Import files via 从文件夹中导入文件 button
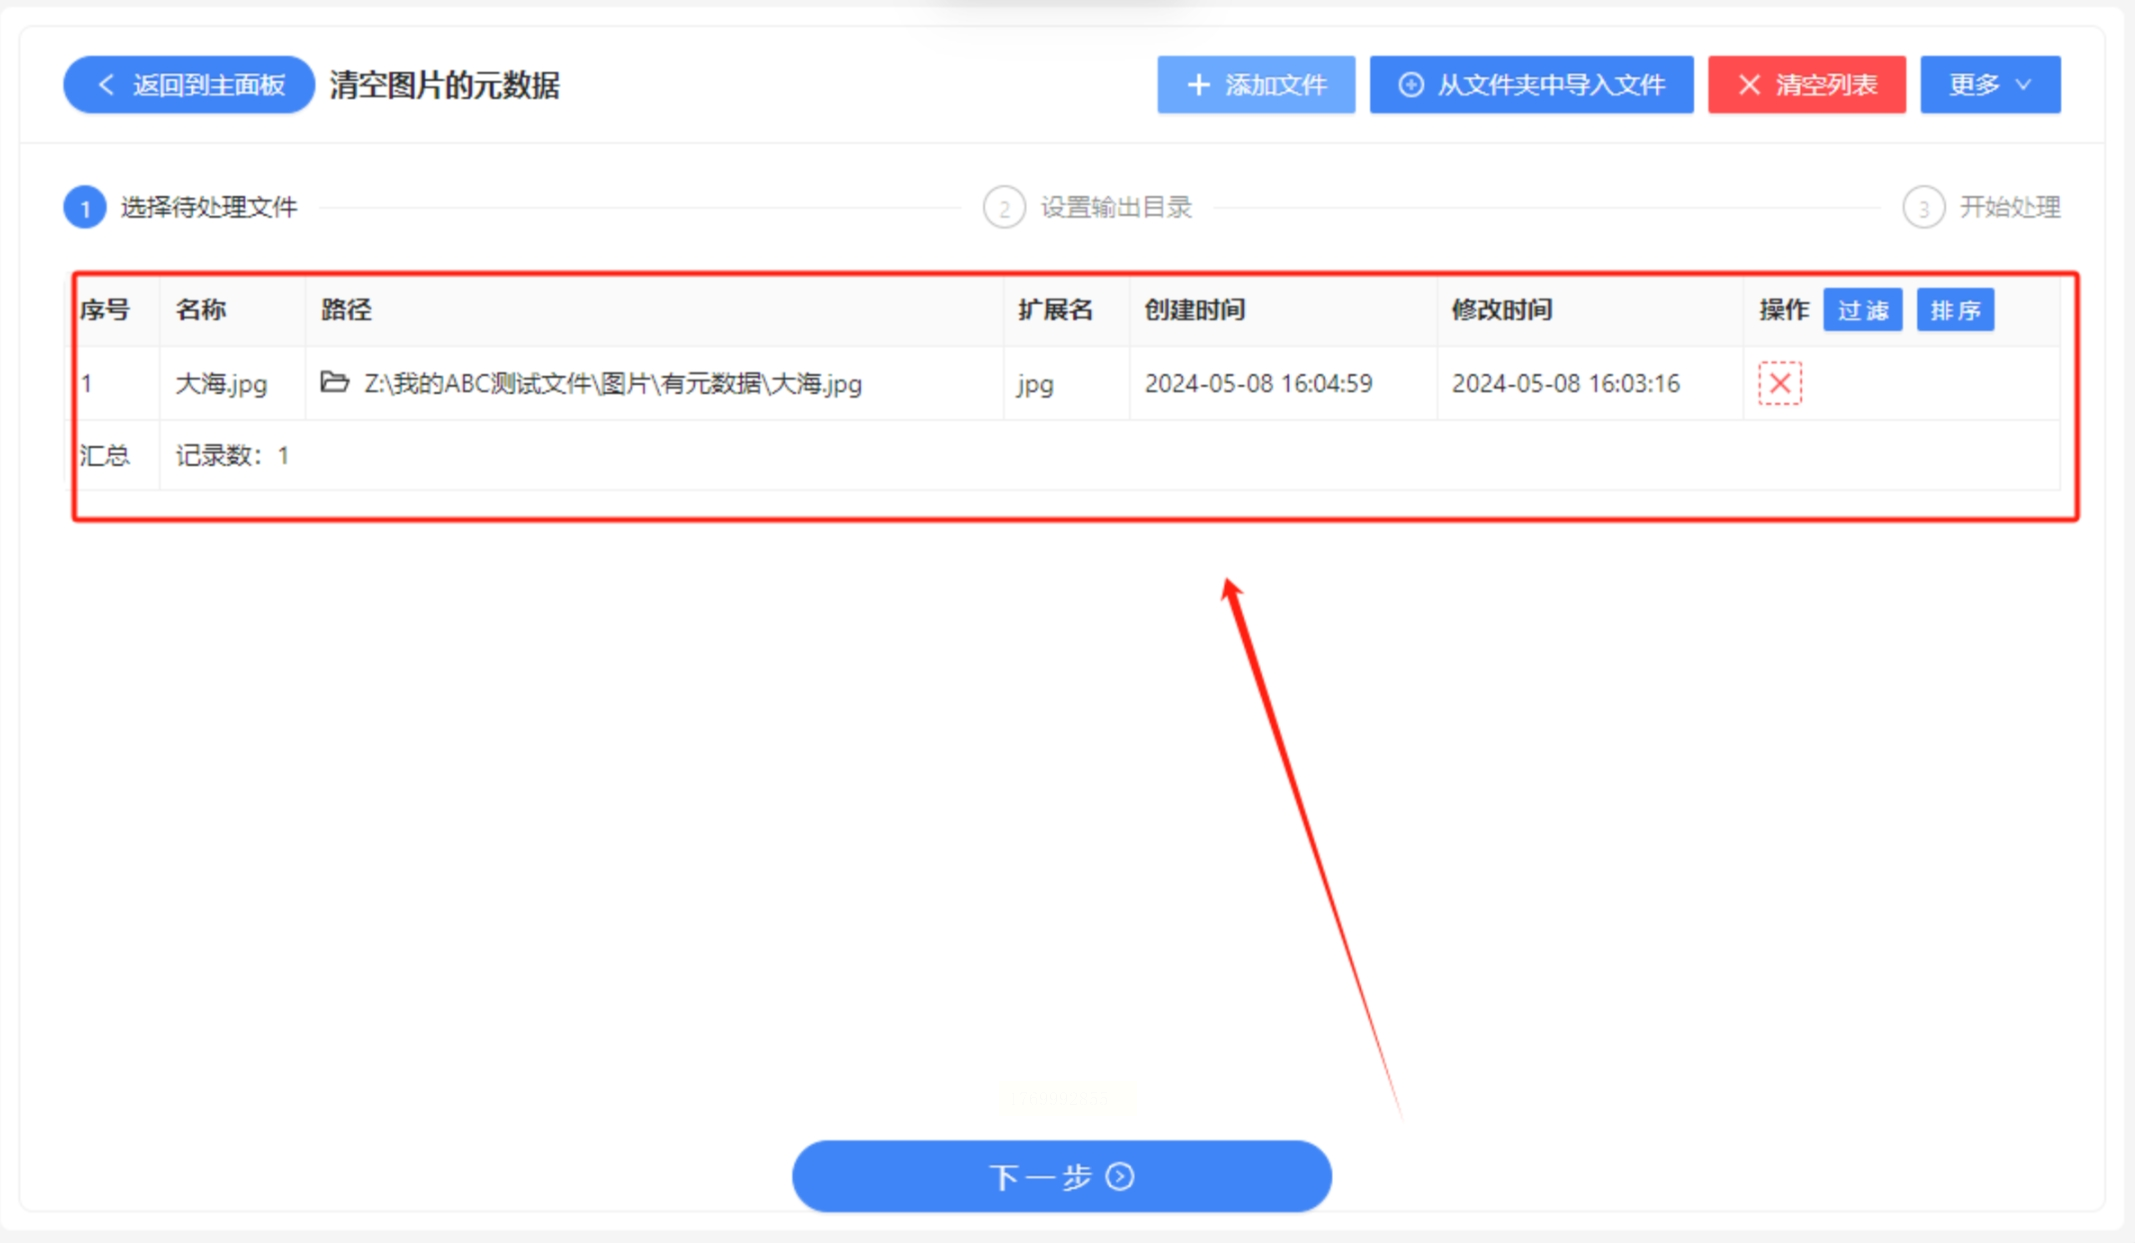 click(x=1530, y=85)
